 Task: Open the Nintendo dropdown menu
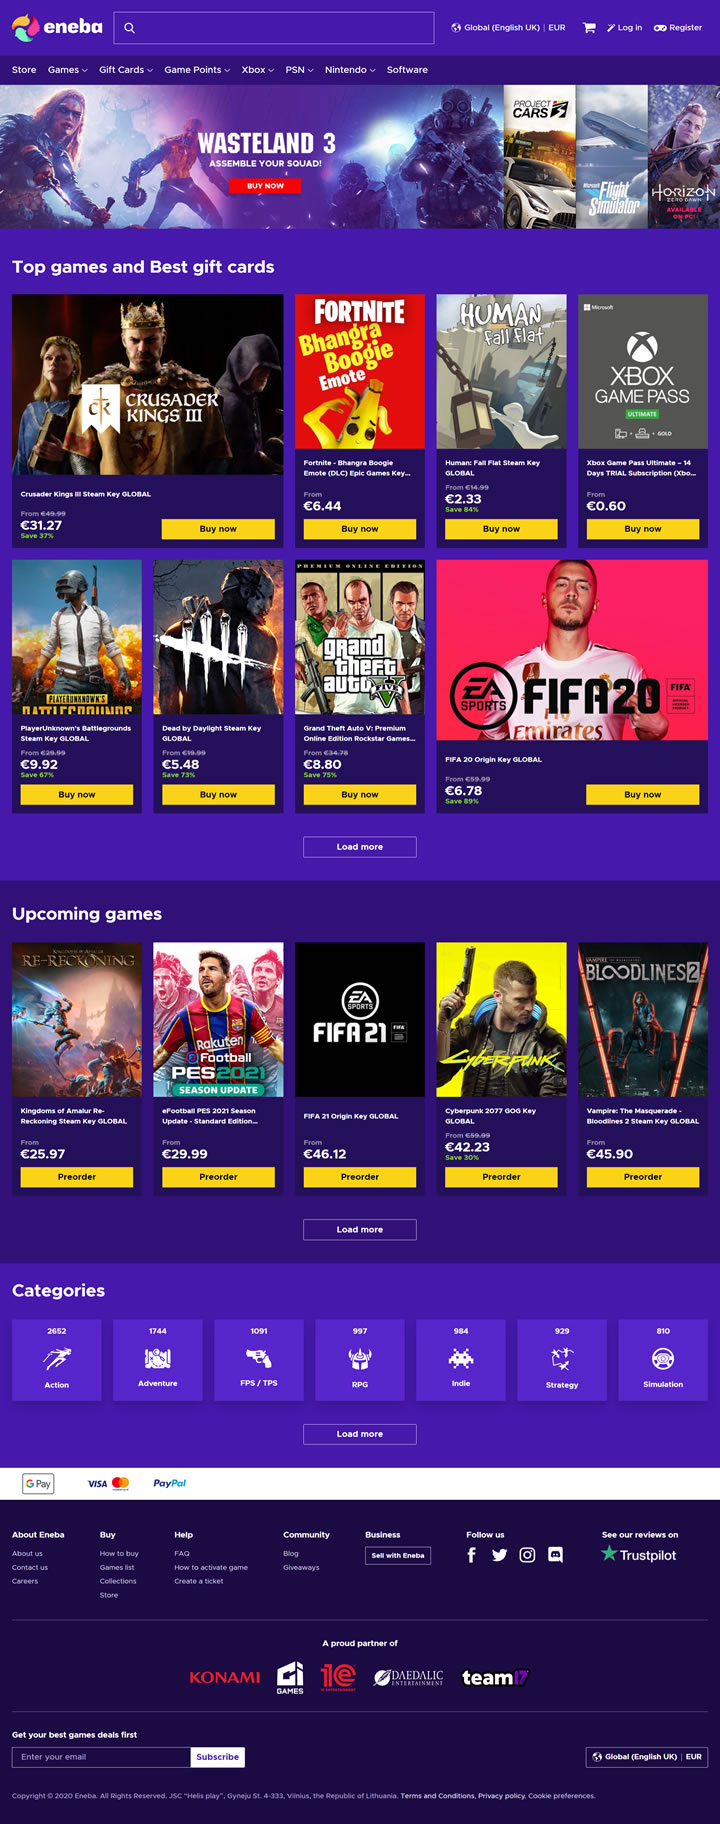[x=350, y=70]
